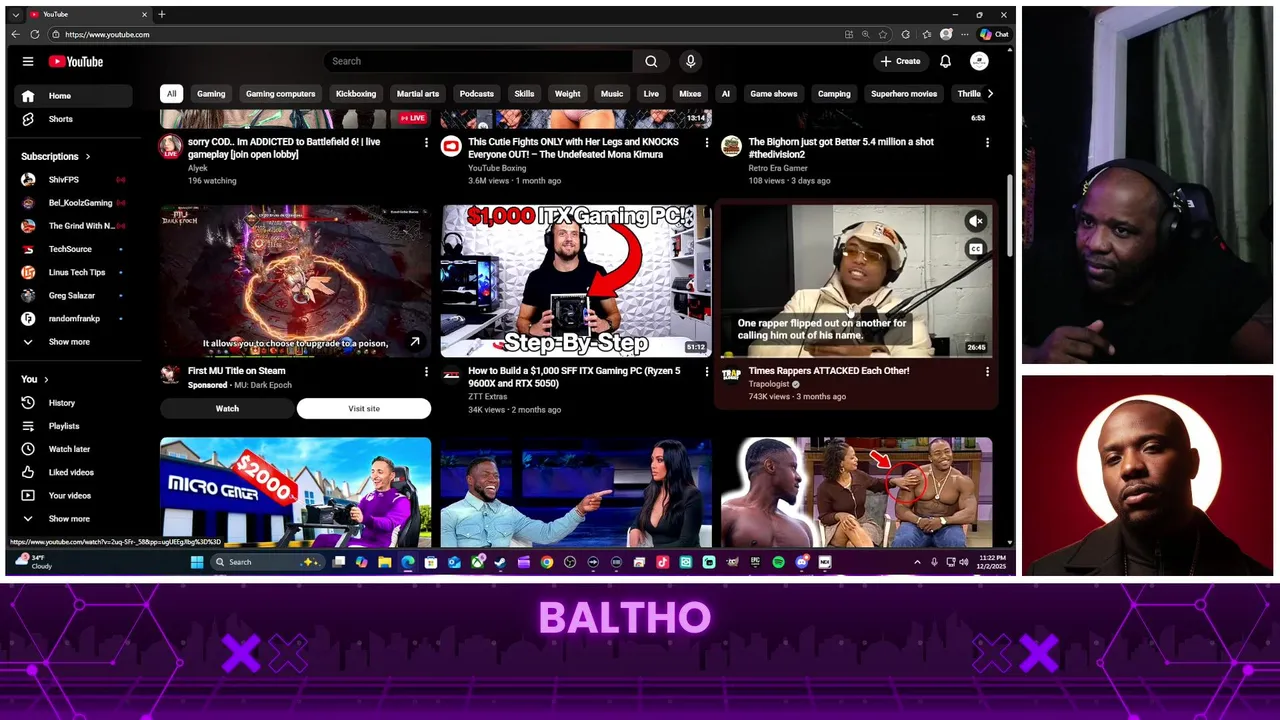Toggle captions on the rapper video preview
Image resolution: width=1280 pixels, height=720 pixels.
(976, 249)
